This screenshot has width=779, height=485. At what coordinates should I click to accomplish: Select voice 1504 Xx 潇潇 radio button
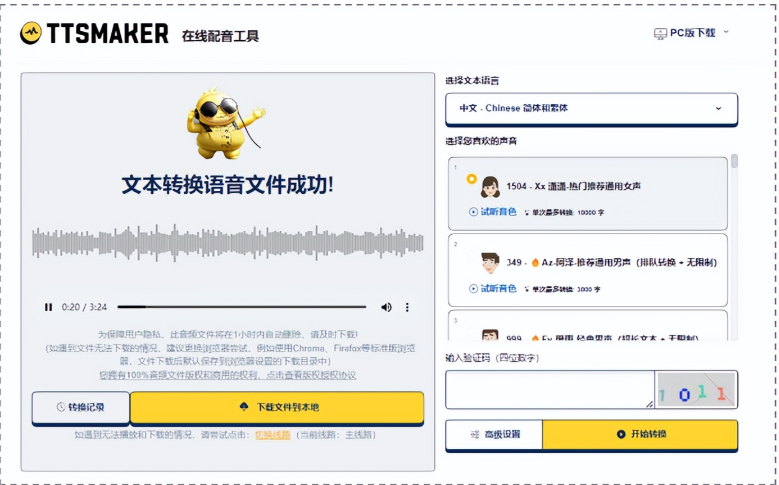pos(471,179)
